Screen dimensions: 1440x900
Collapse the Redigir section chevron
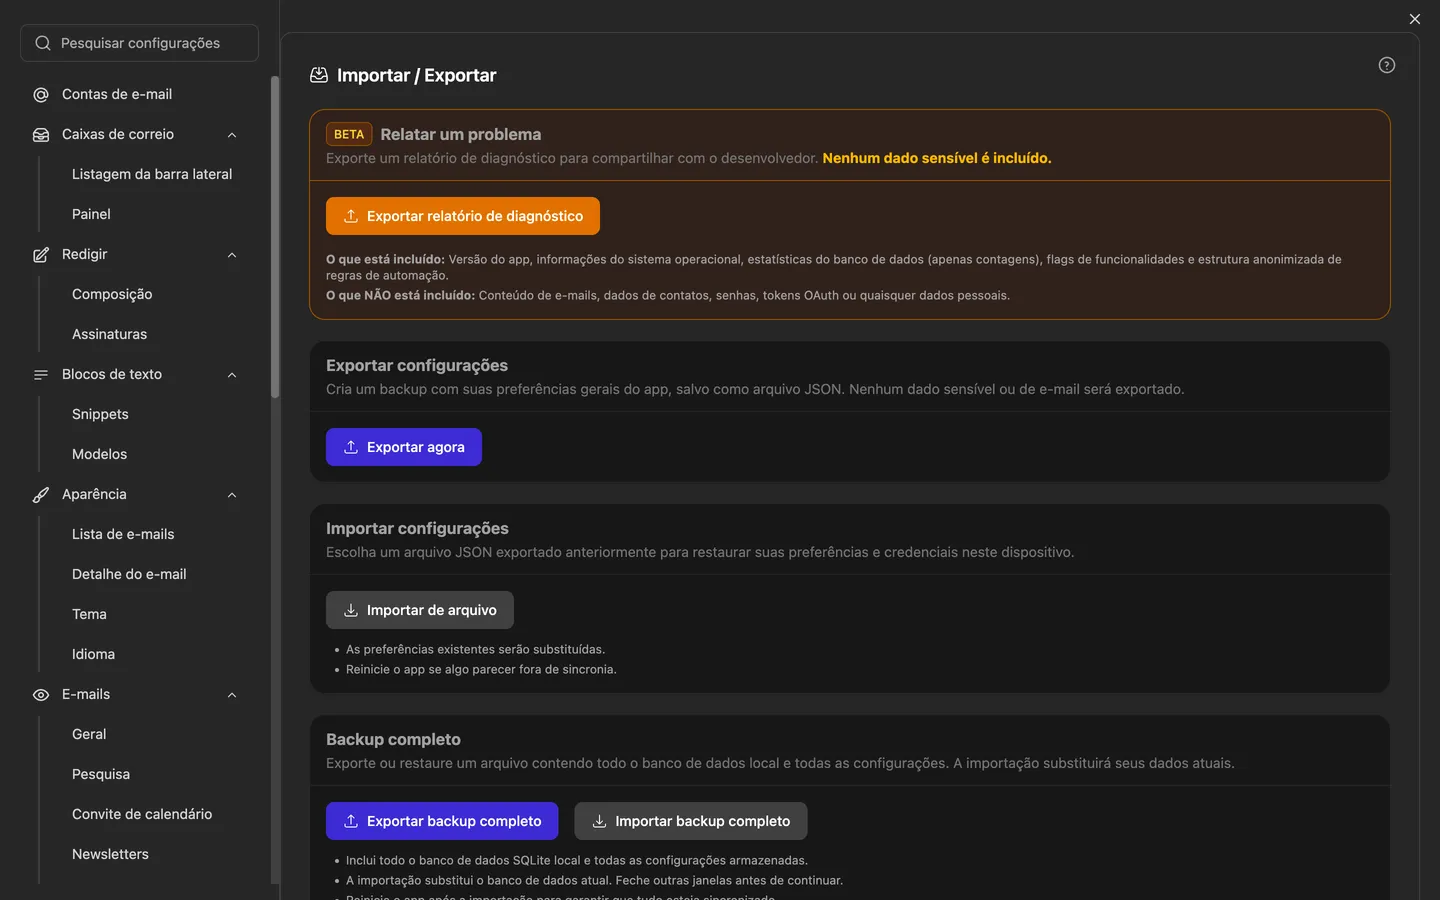[232, 255]
